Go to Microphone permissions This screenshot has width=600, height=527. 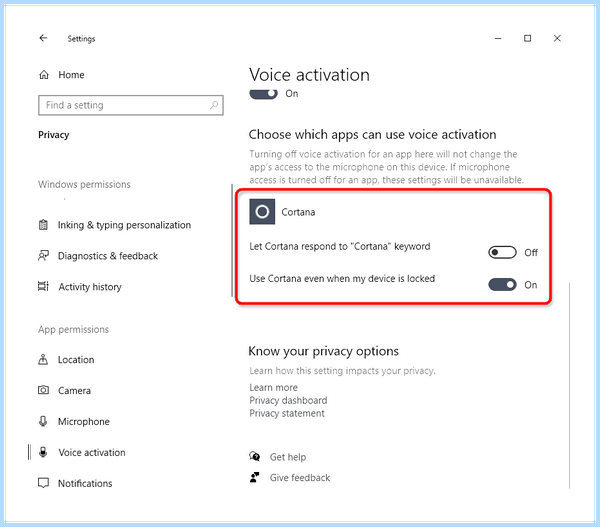pos(83,421)
